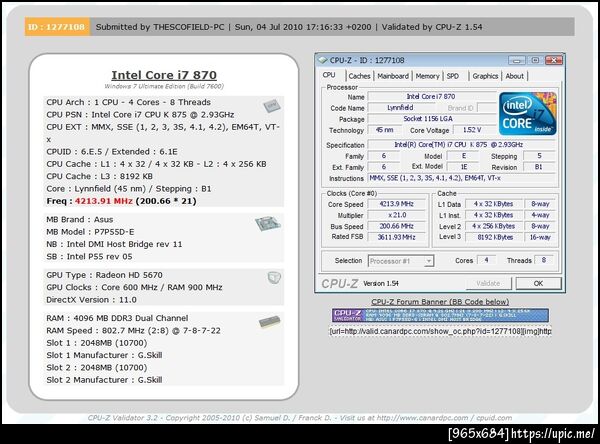Click the CPU-Z title bar app icon

[x=323, y=60]
